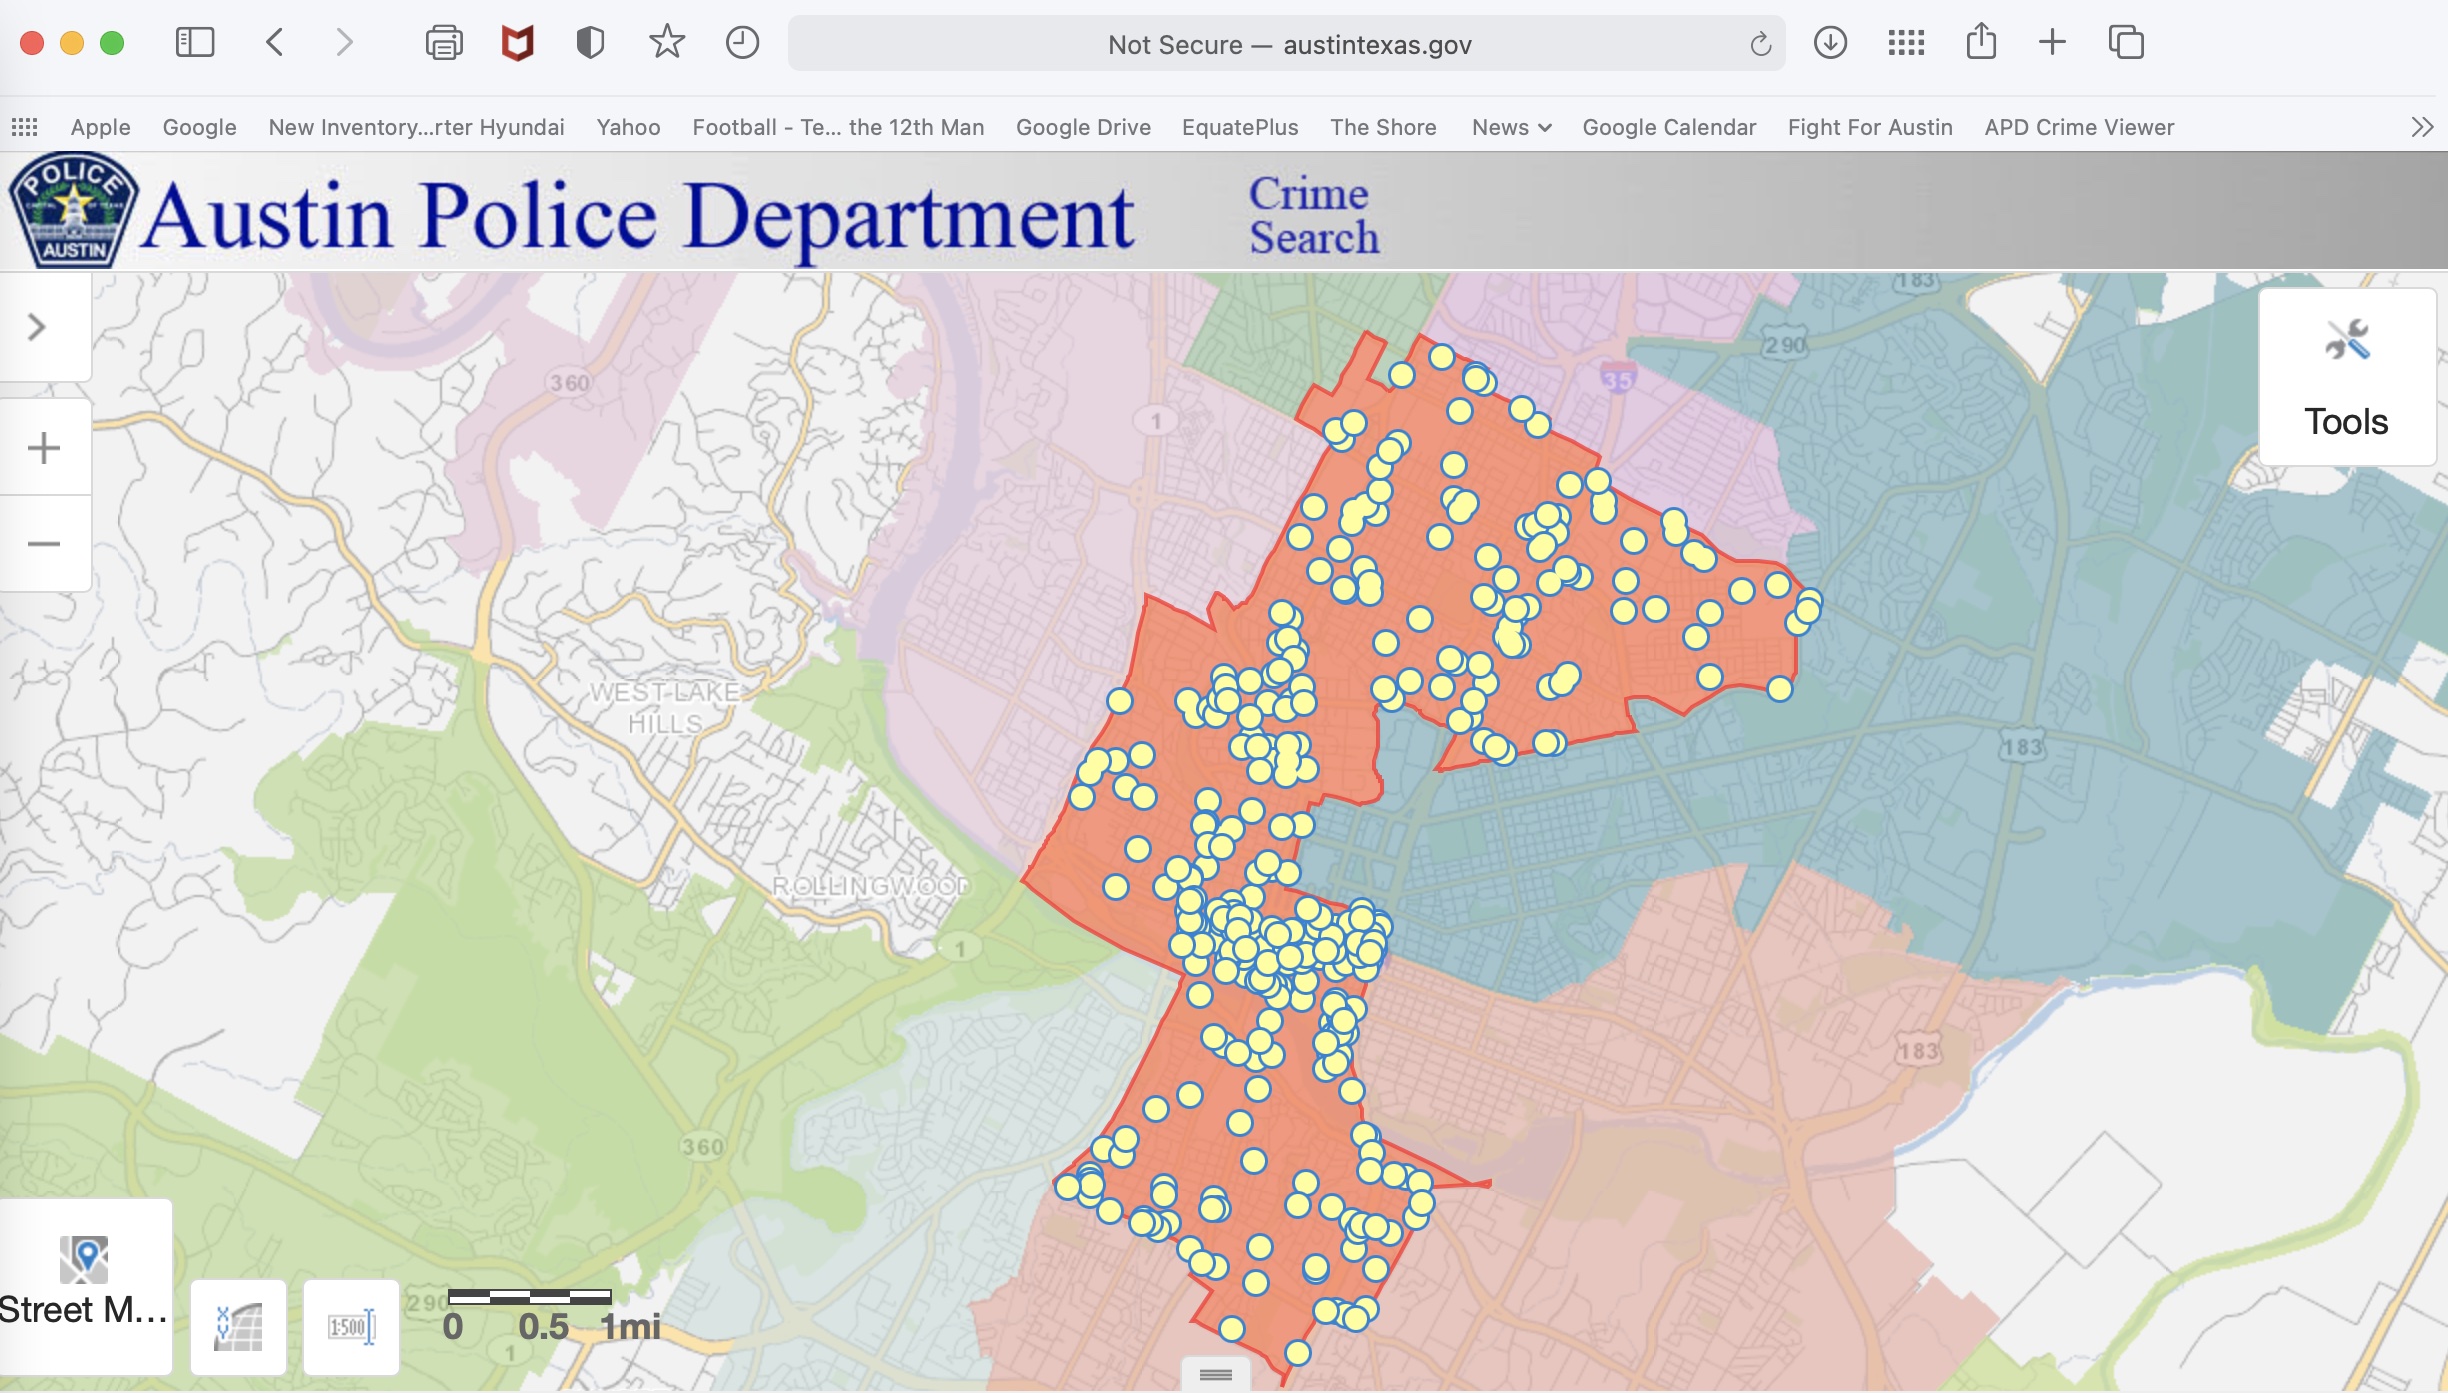Viewport: 2448px width, 1393px height.
Task: Toggle the Safari sidebar
Action: 196,42
